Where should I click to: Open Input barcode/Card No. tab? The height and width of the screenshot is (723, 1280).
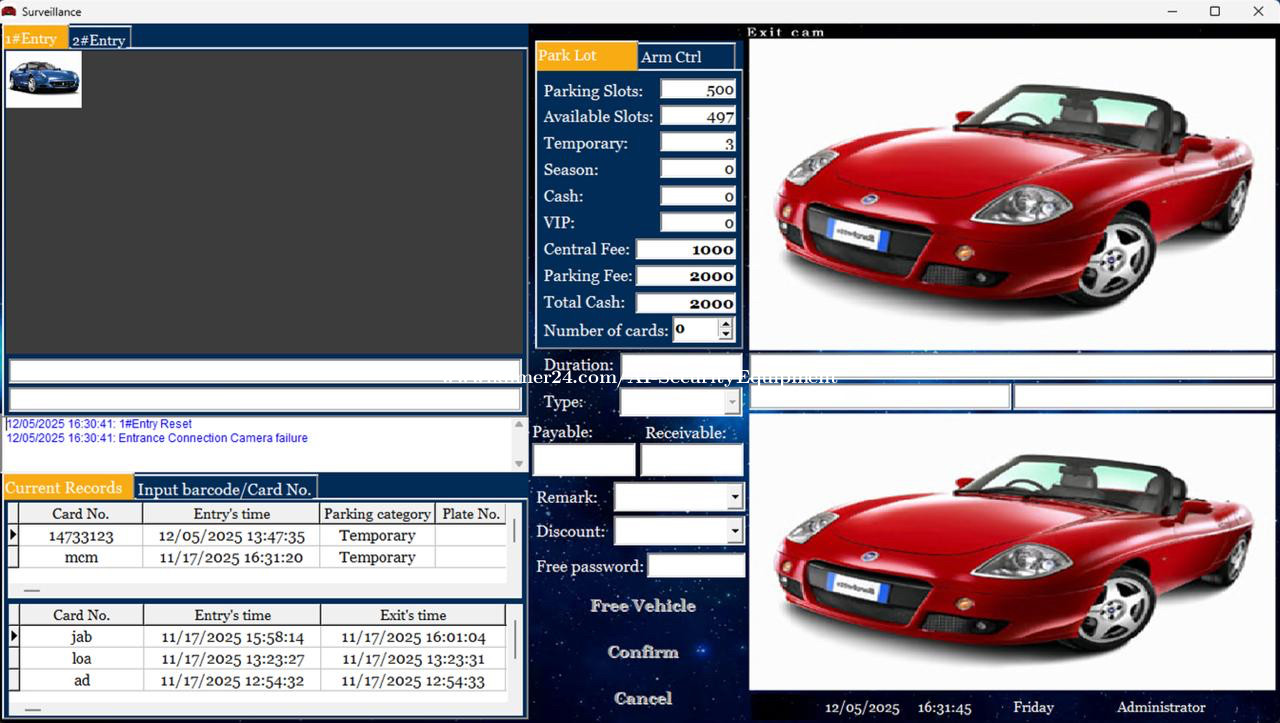(x=225, y=489)
